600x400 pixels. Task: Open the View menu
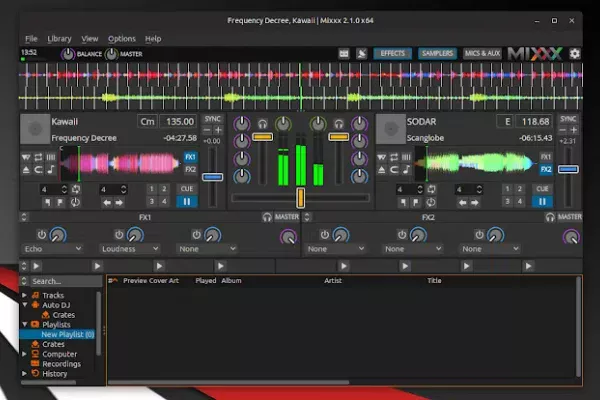(90, 39)
